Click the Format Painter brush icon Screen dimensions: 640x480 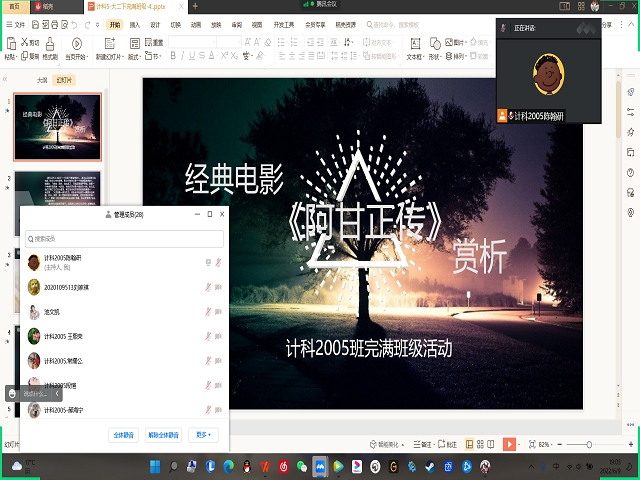pos(50,44)
